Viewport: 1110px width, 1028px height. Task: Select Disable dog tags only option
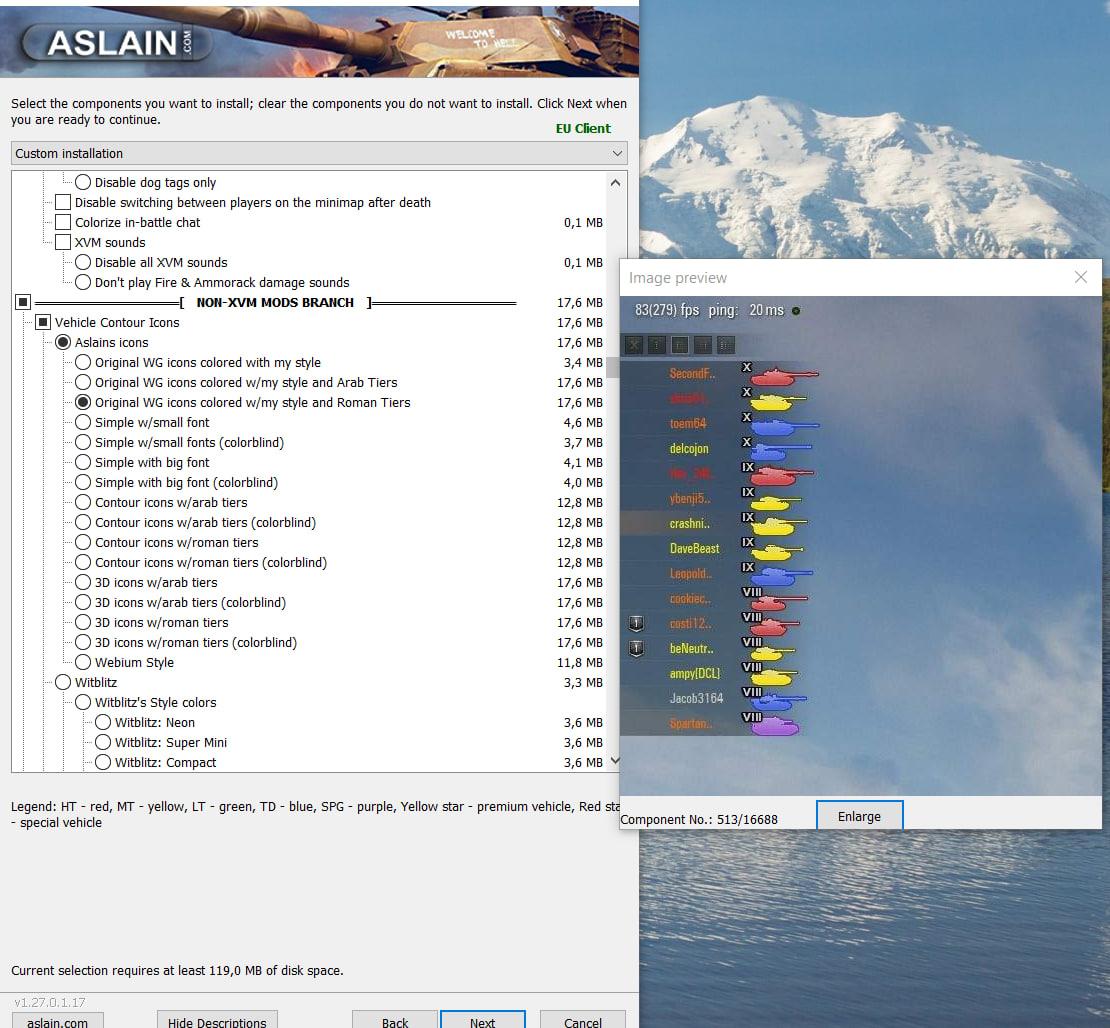coord(83,182)
